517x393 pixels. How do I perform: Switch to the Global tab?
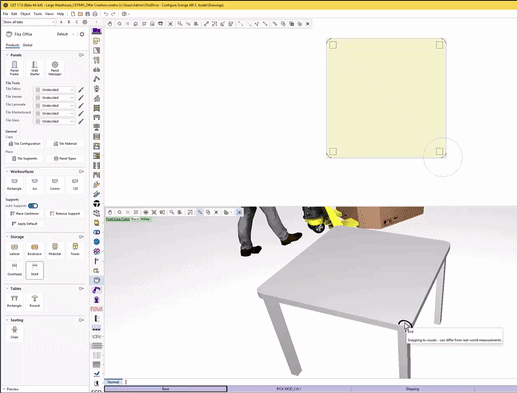point(27,45)
